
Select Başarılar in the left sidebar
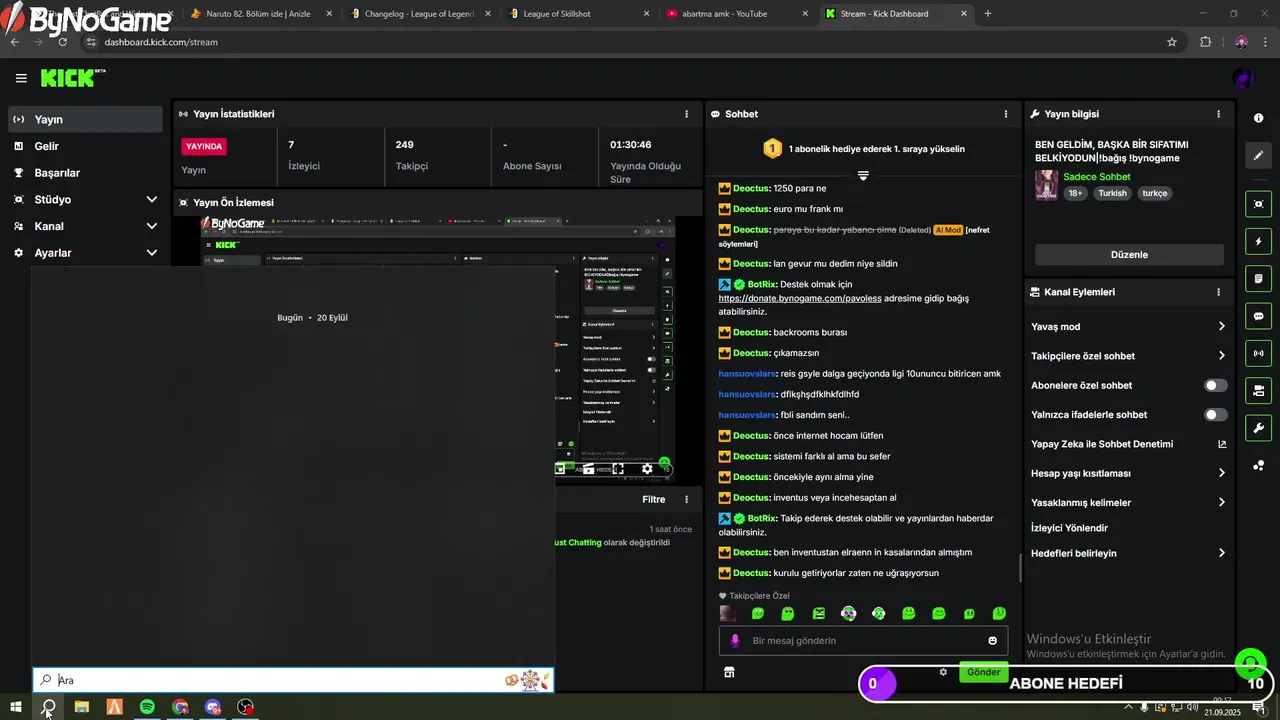[85, 173]
